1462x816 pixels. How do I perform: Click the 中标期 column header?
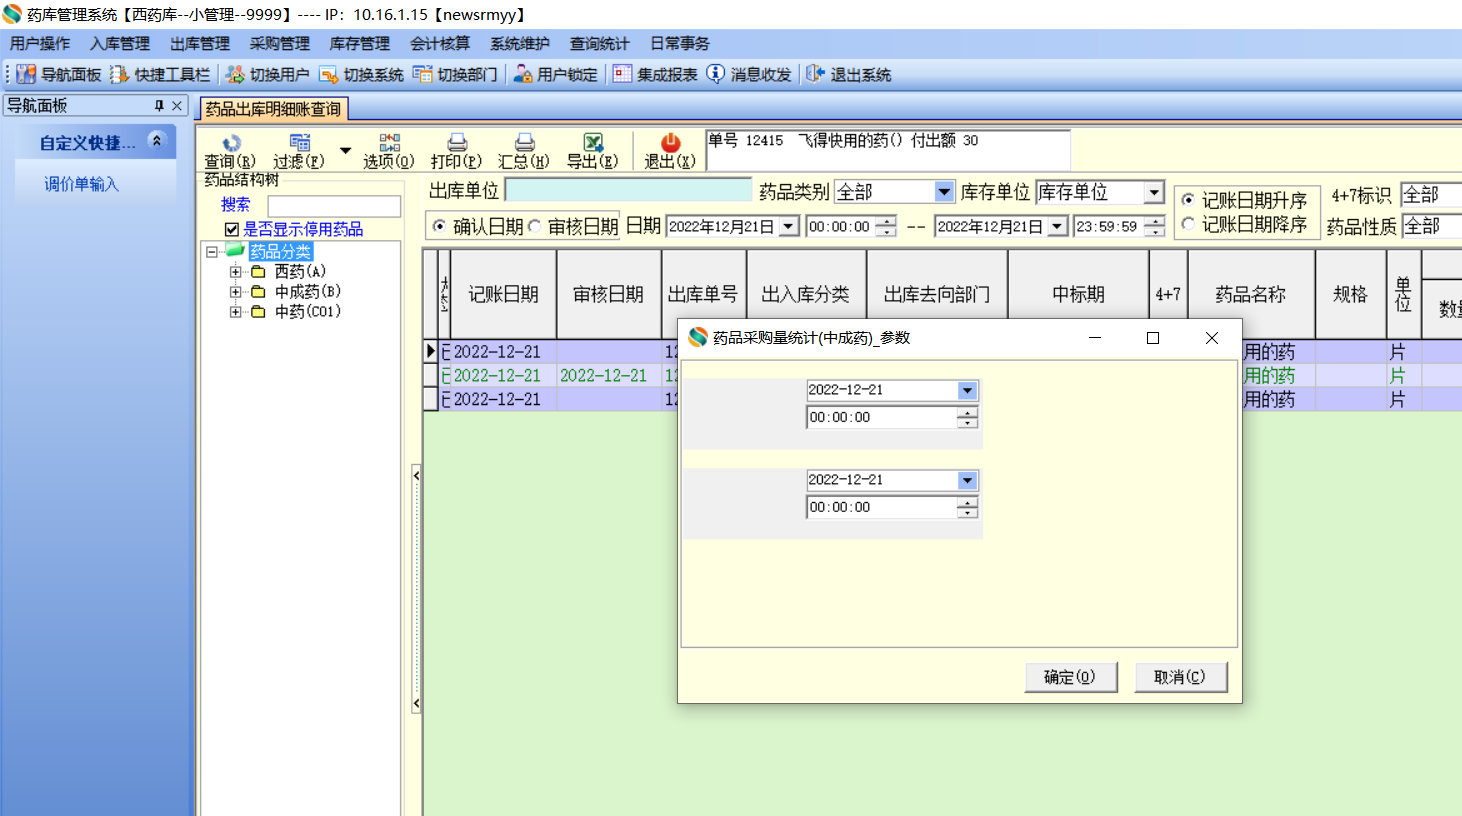click(x=1078, y=294)
